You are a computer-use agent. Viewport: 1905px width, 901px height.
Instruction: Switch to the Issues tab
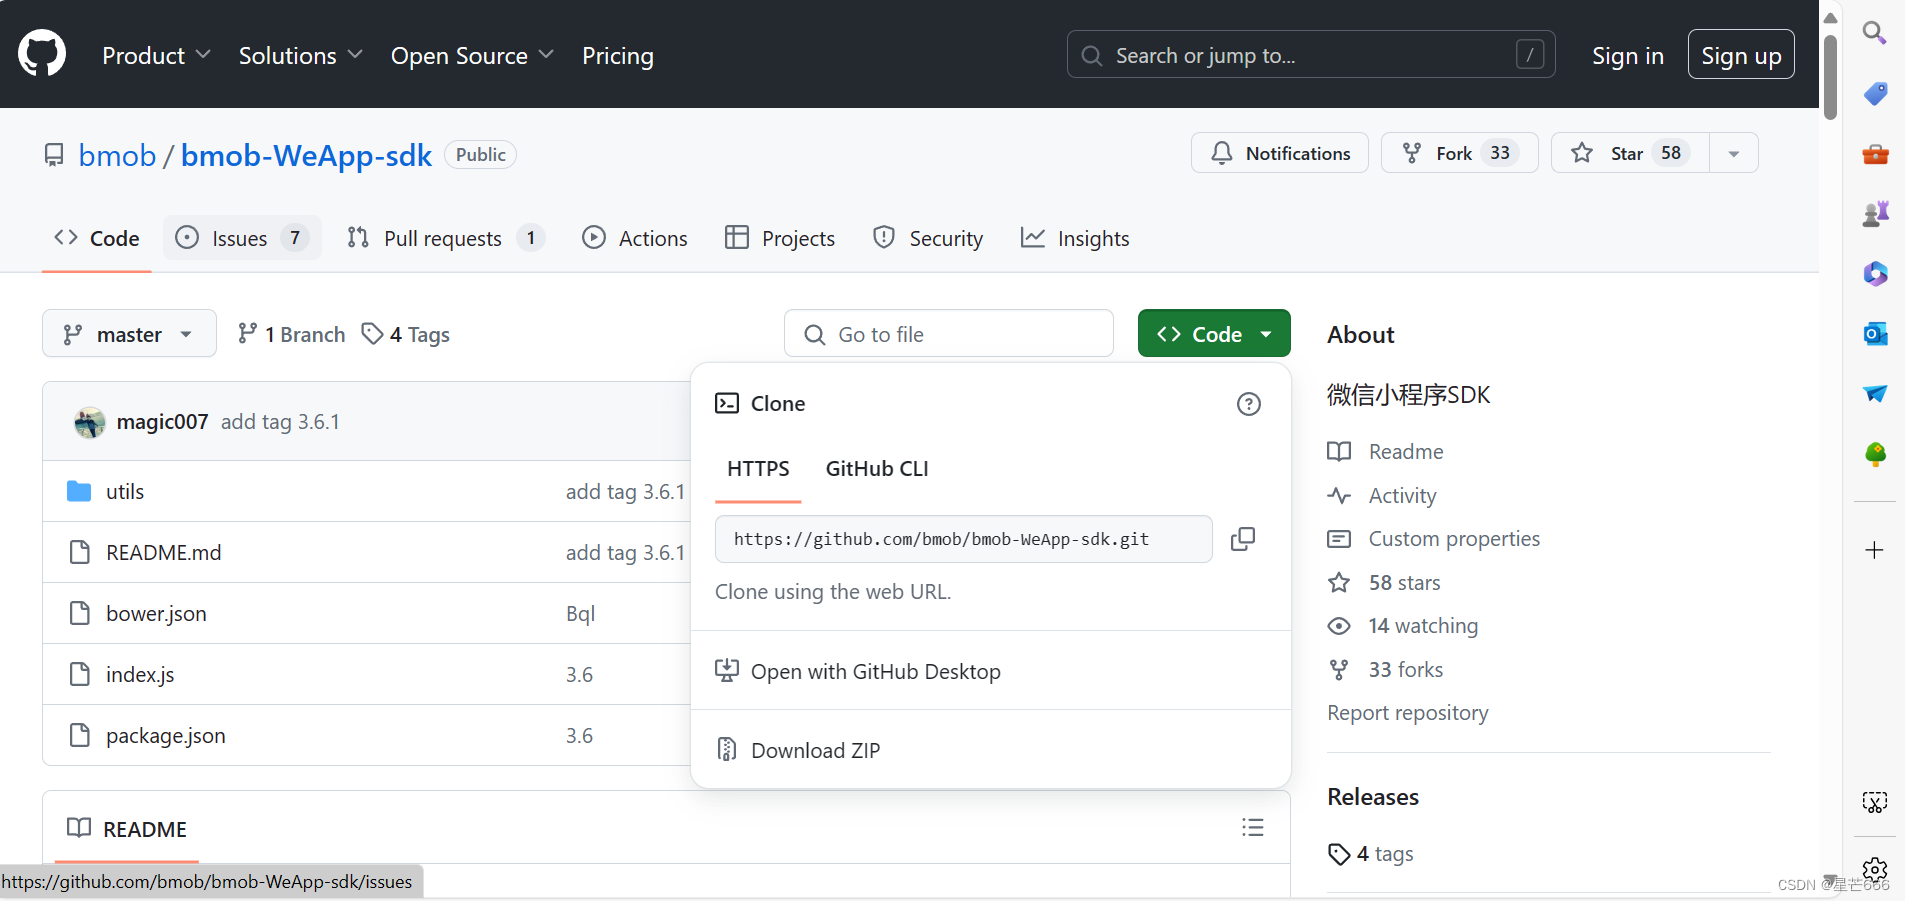click(x=242, y=238)
